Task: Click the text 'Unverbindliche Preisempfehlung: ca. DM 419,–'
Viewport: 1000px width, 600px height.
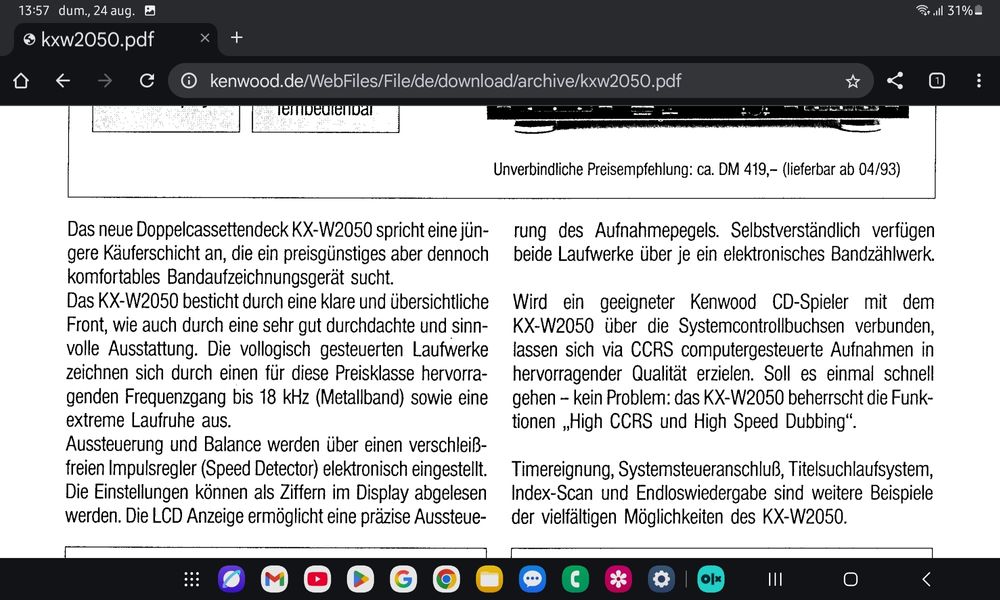Action: (x=635, y=170)
